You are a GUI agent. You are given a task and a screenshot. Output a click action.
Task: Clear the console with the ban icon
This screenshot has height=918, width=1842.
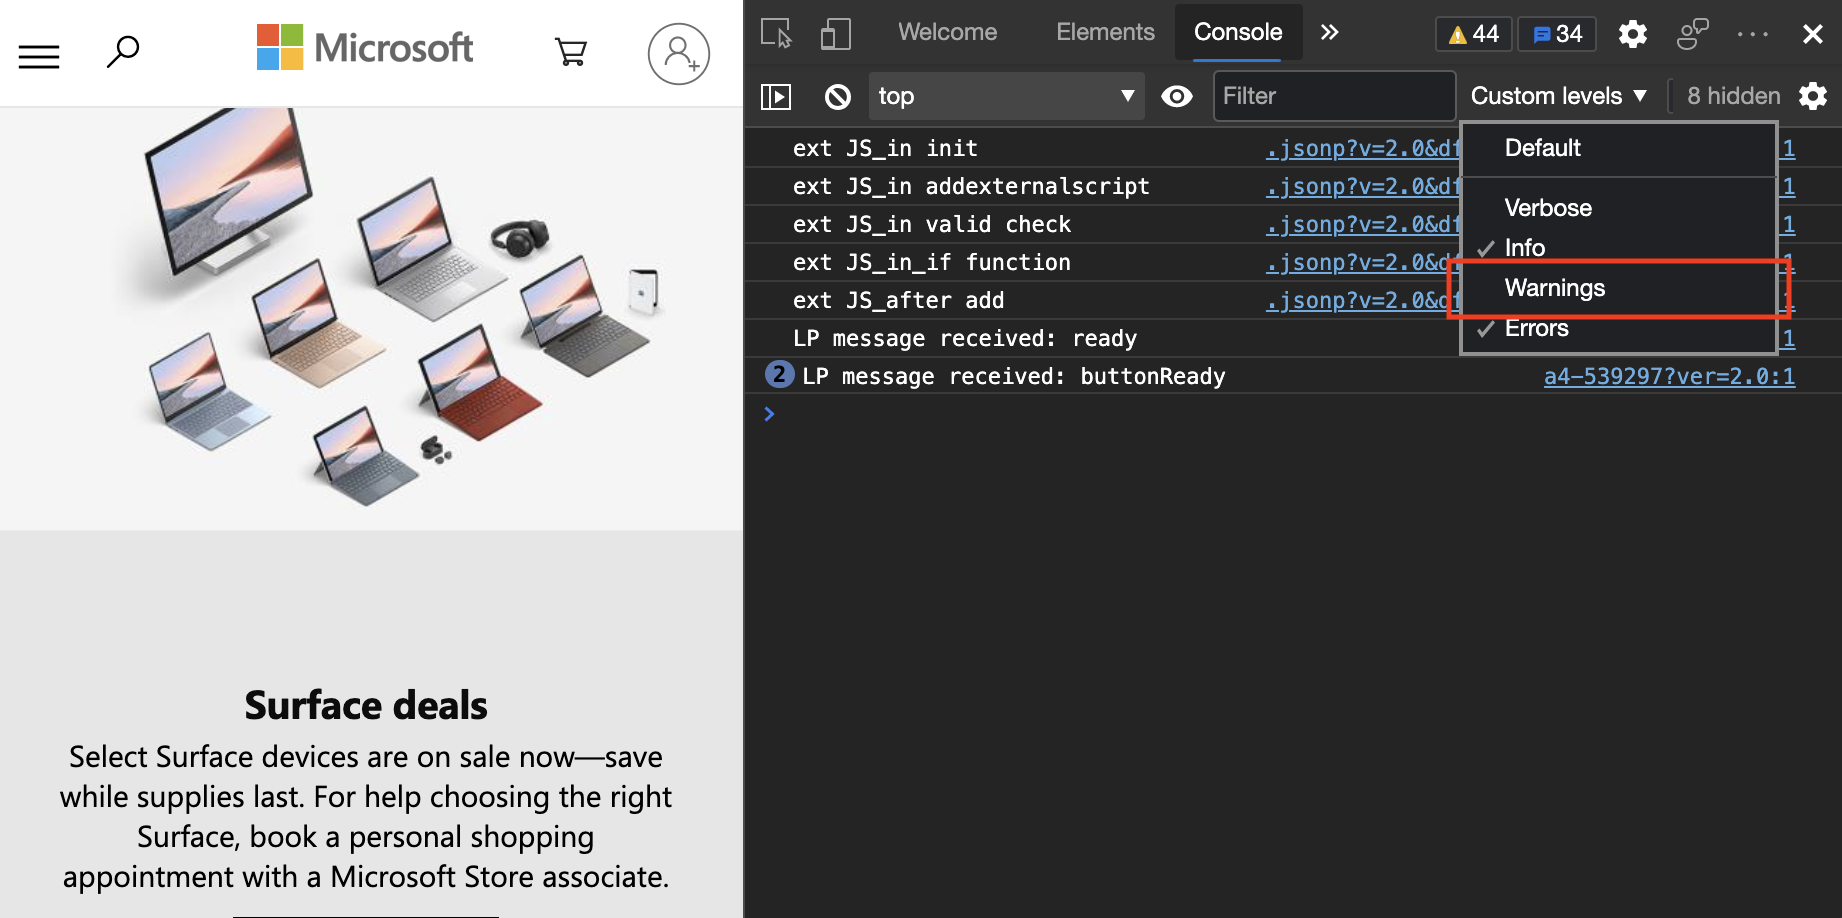(838, 96)
